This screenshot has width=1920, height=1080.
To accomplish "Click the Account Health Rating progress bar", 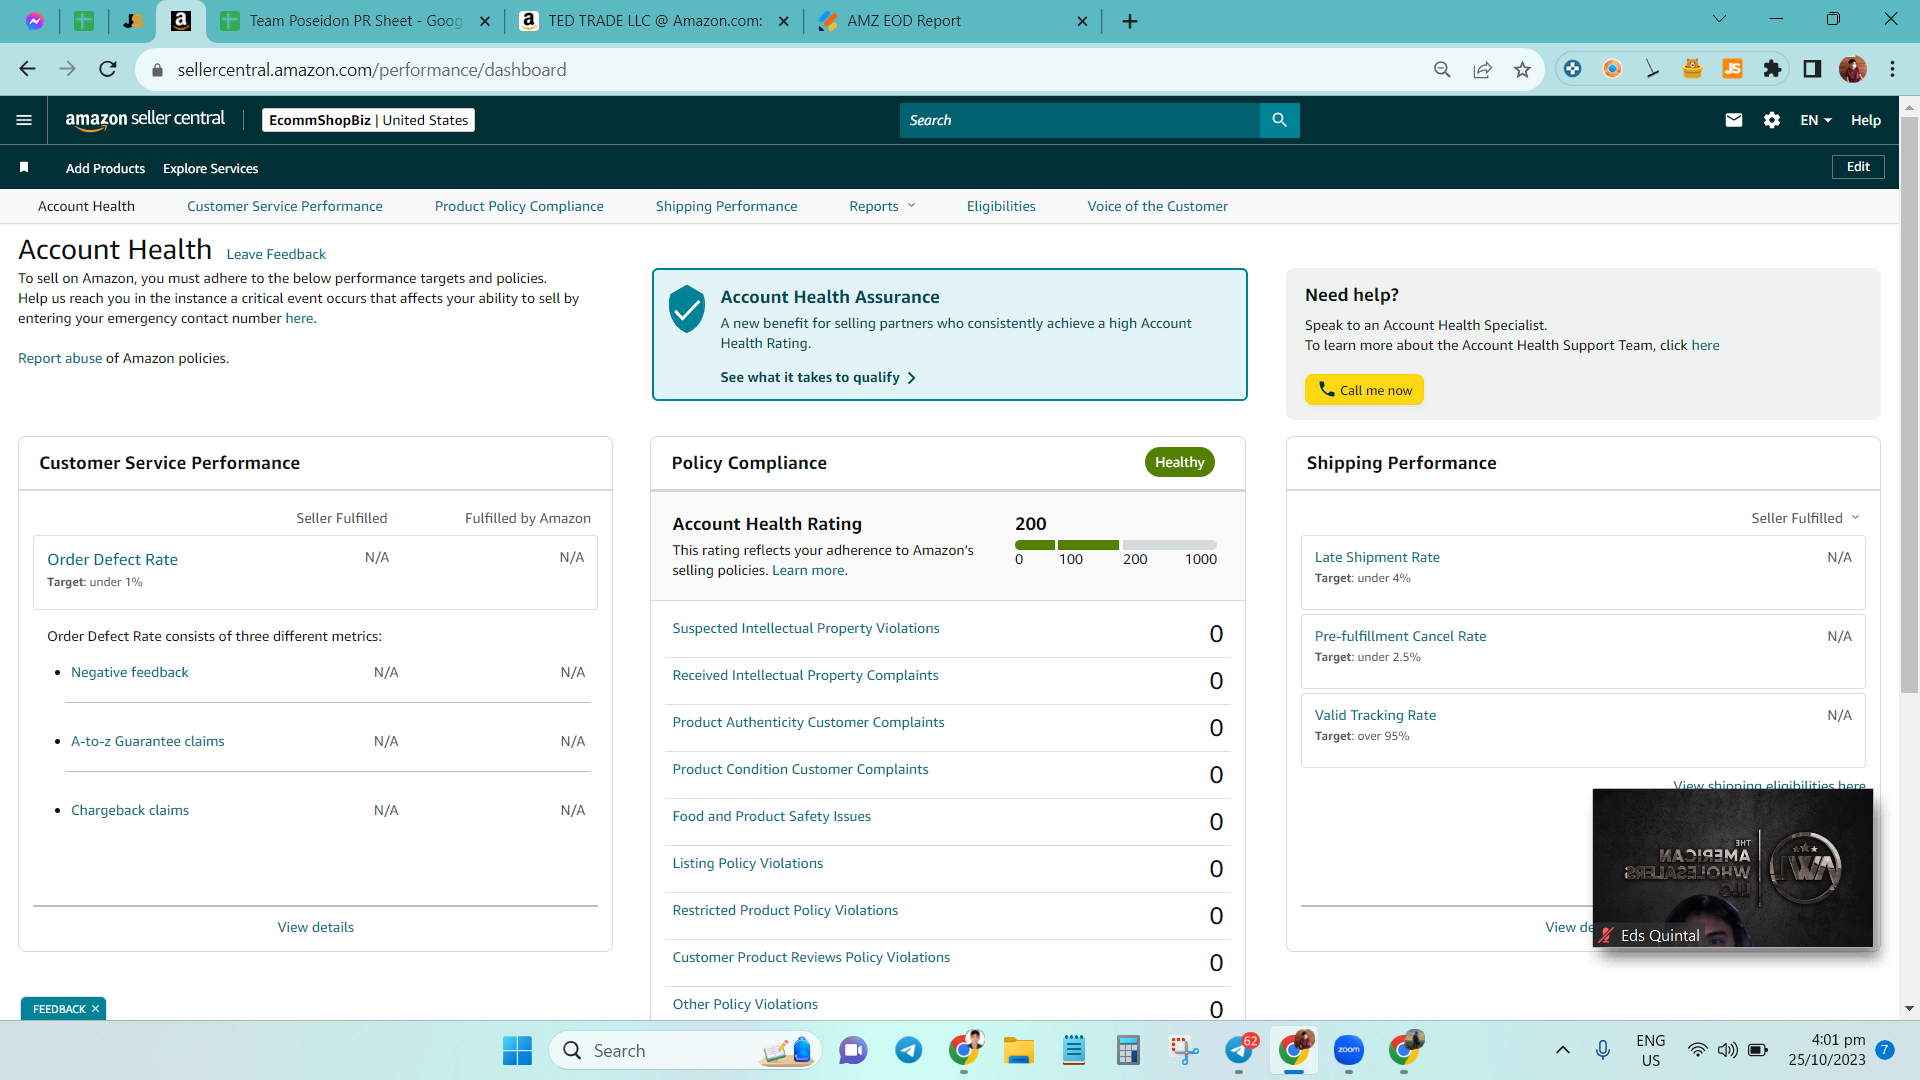I will (x=1116, y=545).
